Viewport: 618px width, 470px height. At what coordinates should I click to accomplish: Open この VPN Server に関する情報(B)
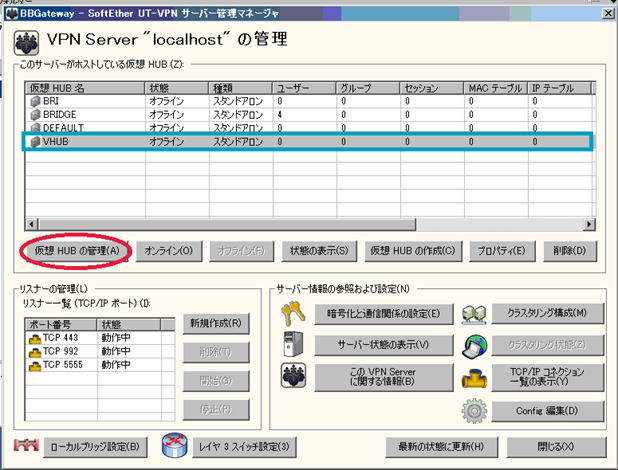pos(384,377)
